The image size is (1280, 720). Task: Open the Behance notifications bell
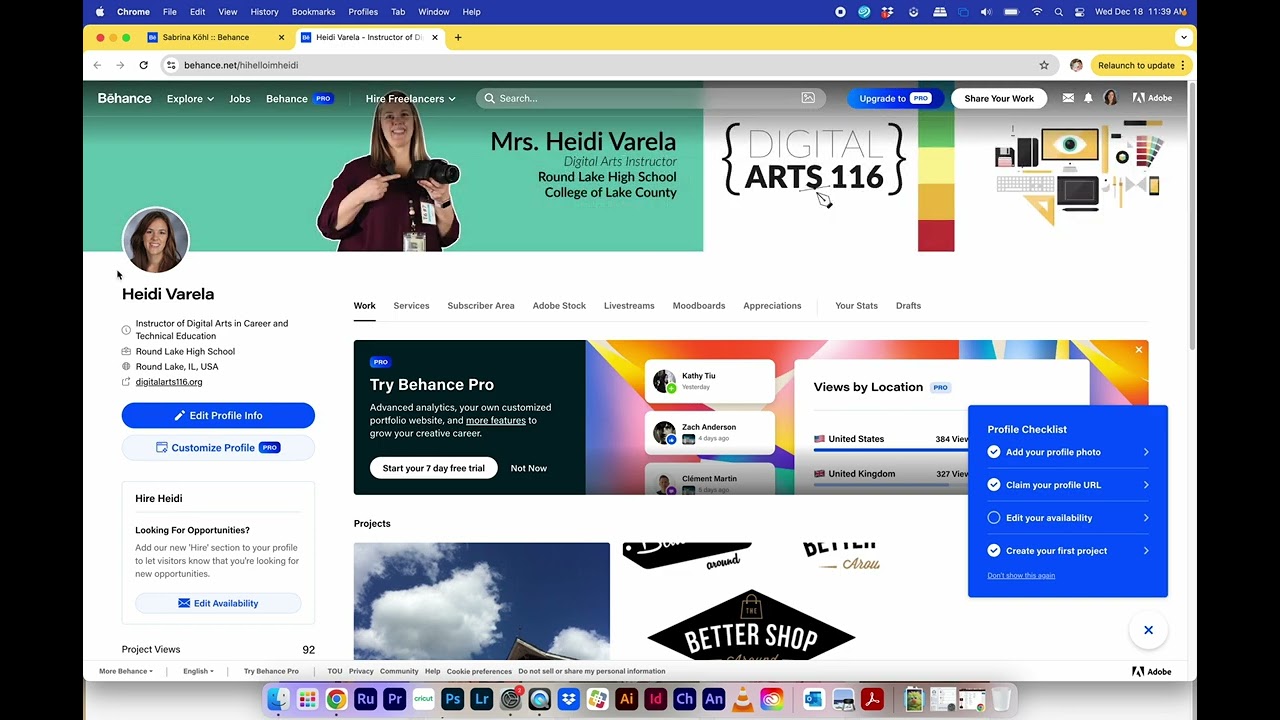(x=1089, y=98)
